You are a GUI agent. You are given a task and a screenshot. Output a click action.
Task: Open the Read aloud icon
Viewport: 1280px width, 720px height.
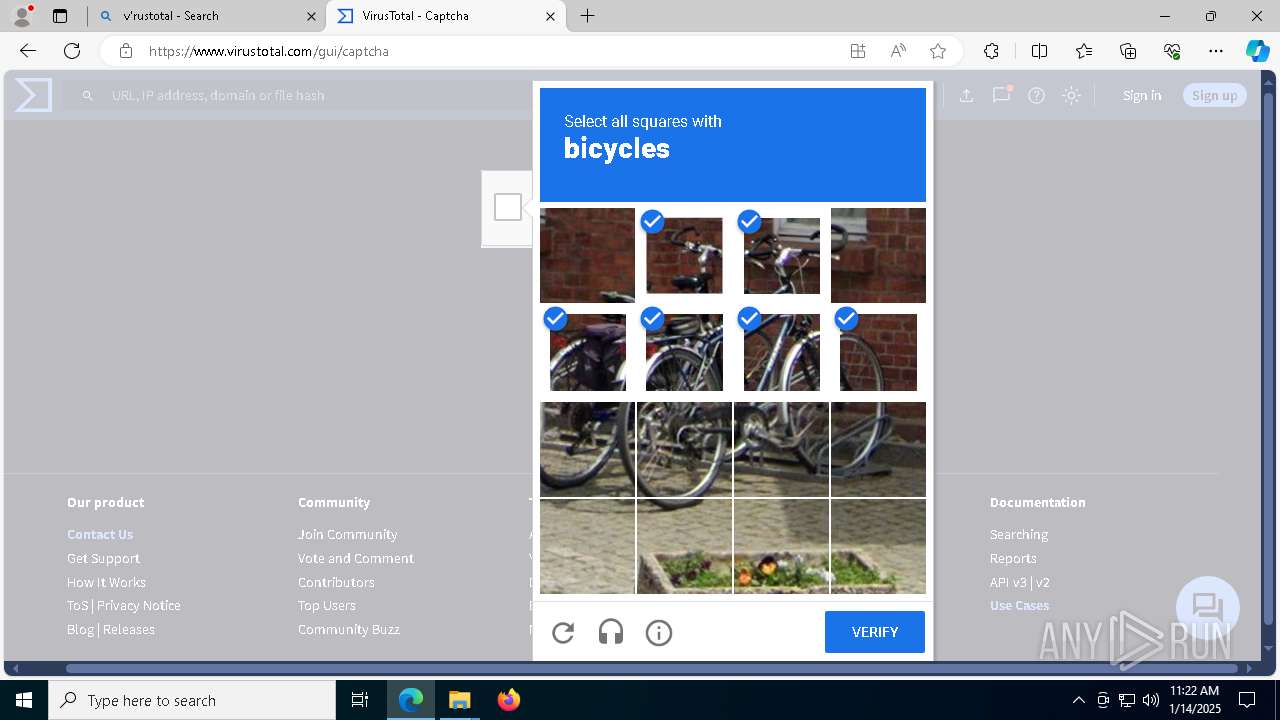point(898,51)
